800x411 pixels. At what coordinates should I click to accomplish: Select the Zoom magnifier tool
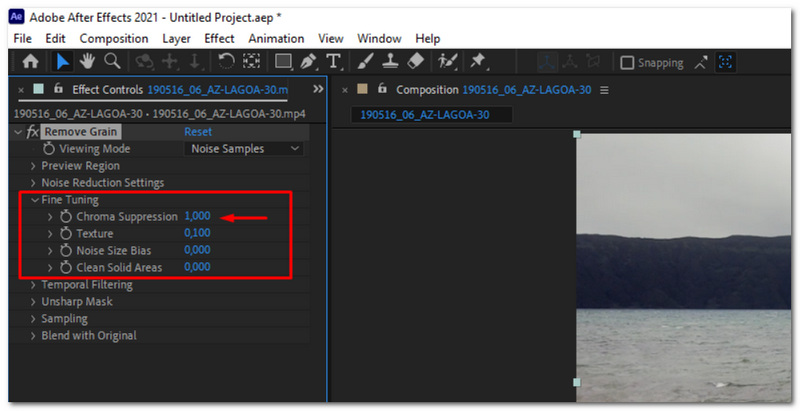click(x=112, y=62)
